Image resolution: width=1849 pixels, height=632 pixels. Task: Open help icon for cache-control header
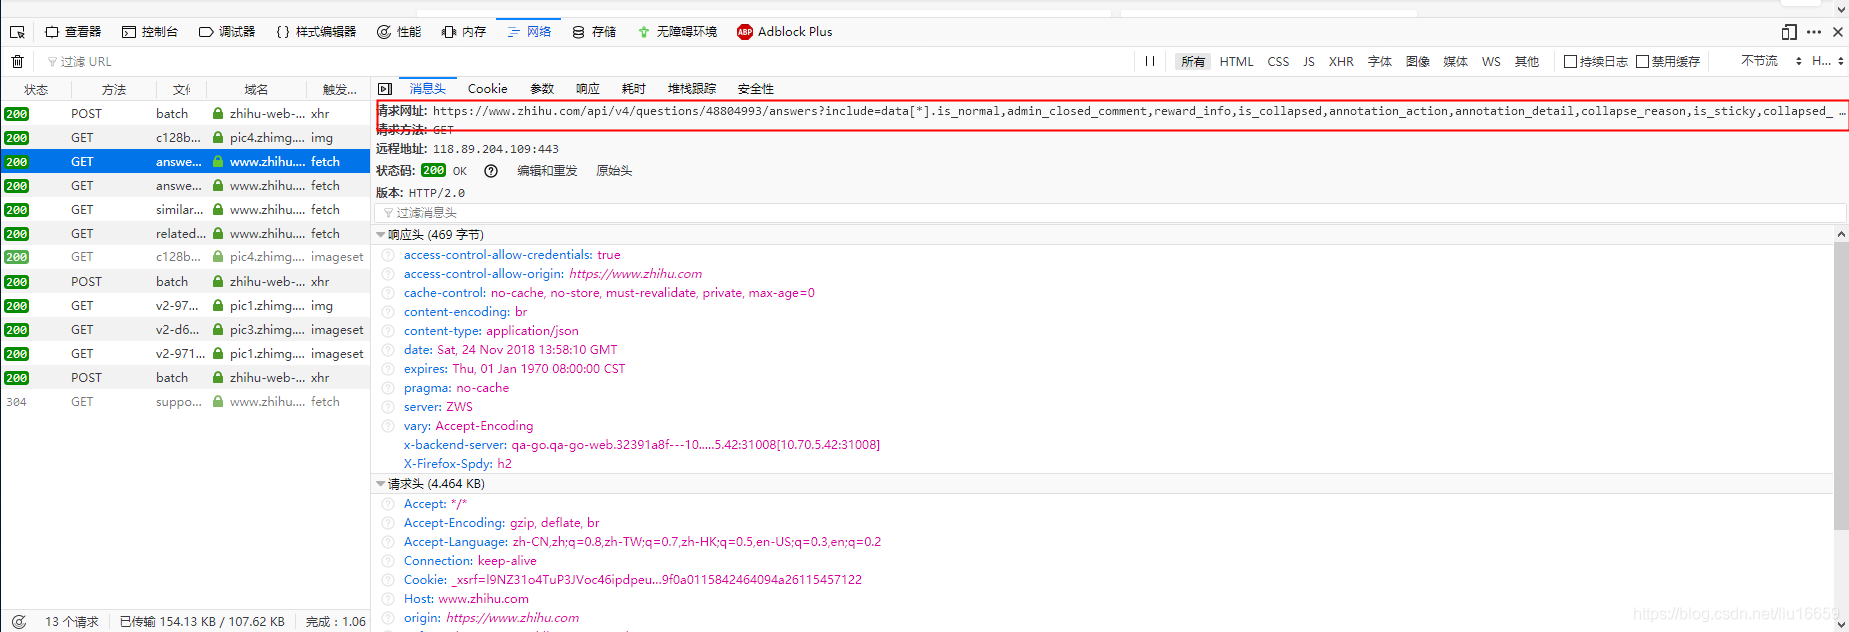tap(388, 293)
